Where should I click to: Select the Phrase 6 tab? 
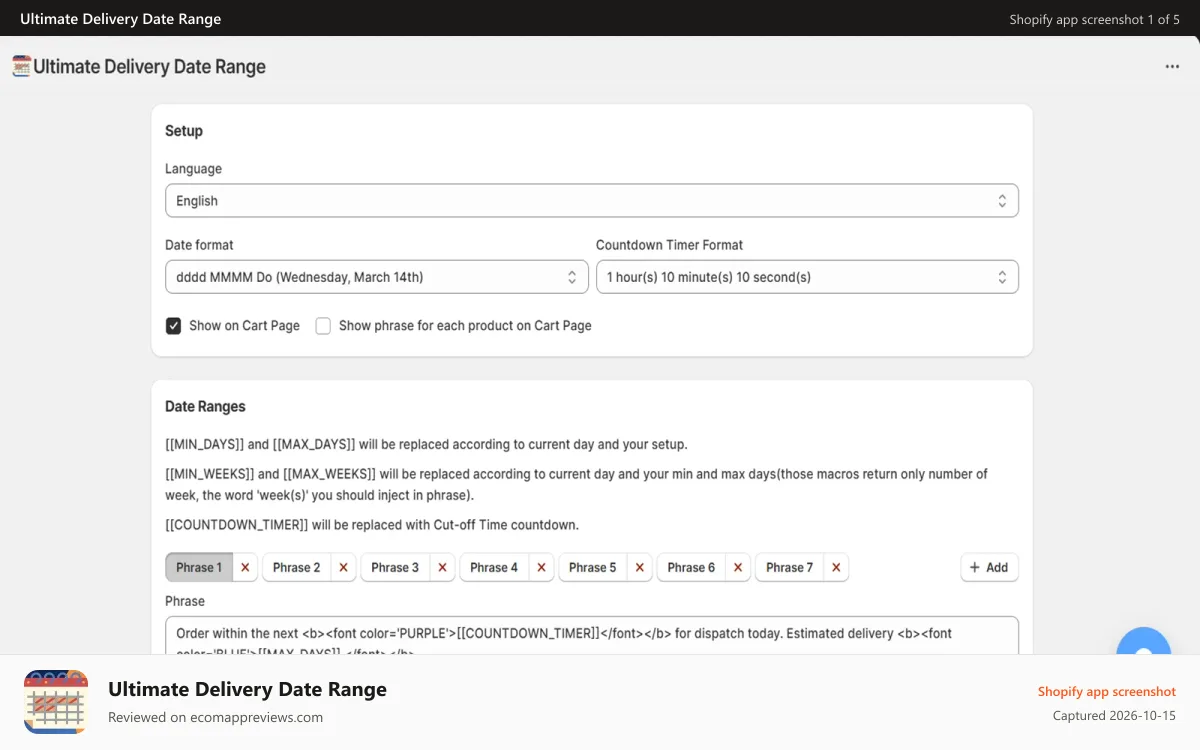[x=691, y=567]
